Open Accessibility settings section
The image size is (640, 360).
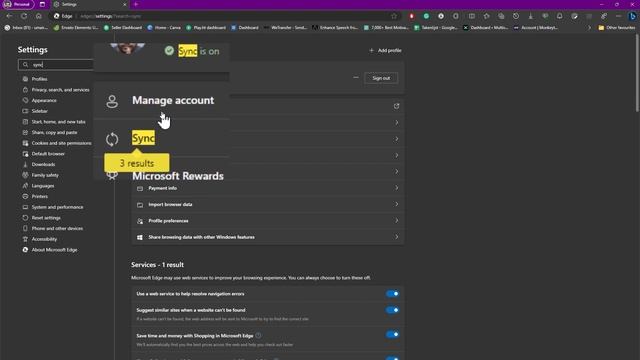click(x=44, y=239)
